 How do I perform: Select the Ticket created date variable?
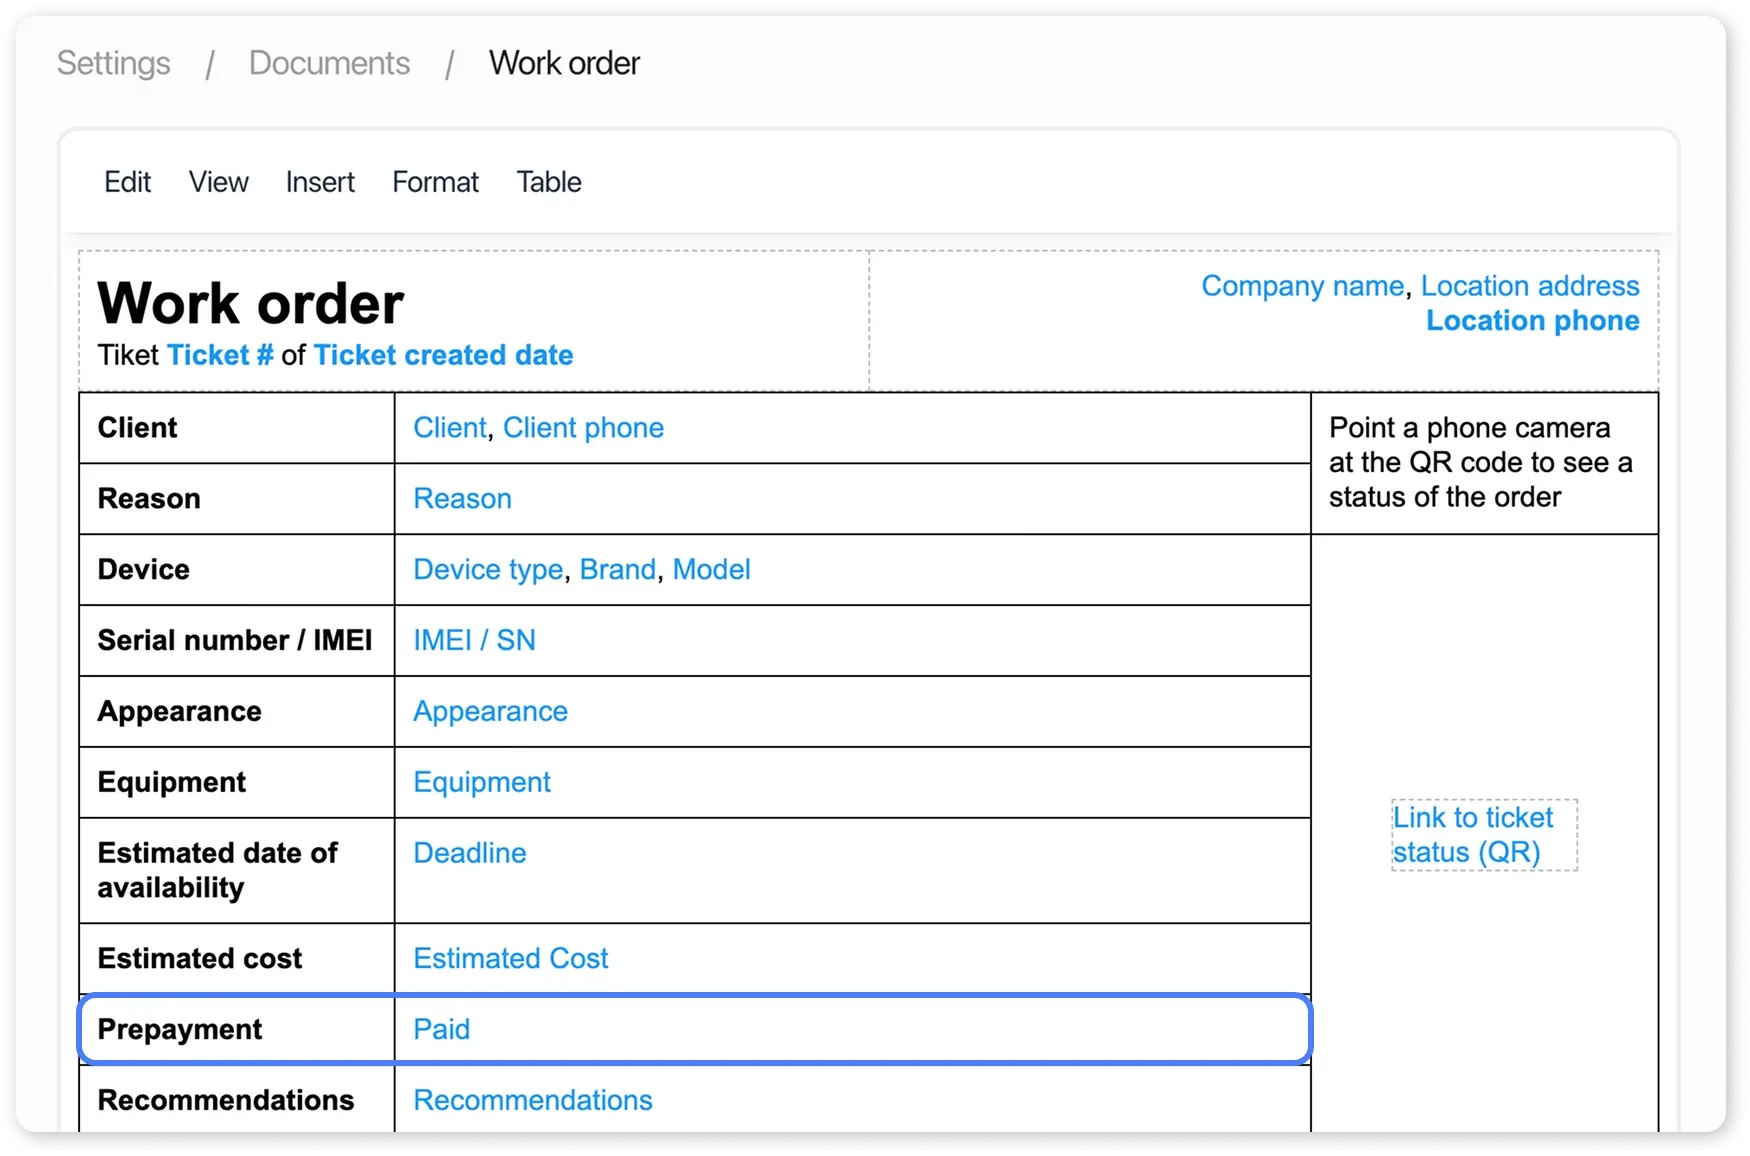(444, 355)
